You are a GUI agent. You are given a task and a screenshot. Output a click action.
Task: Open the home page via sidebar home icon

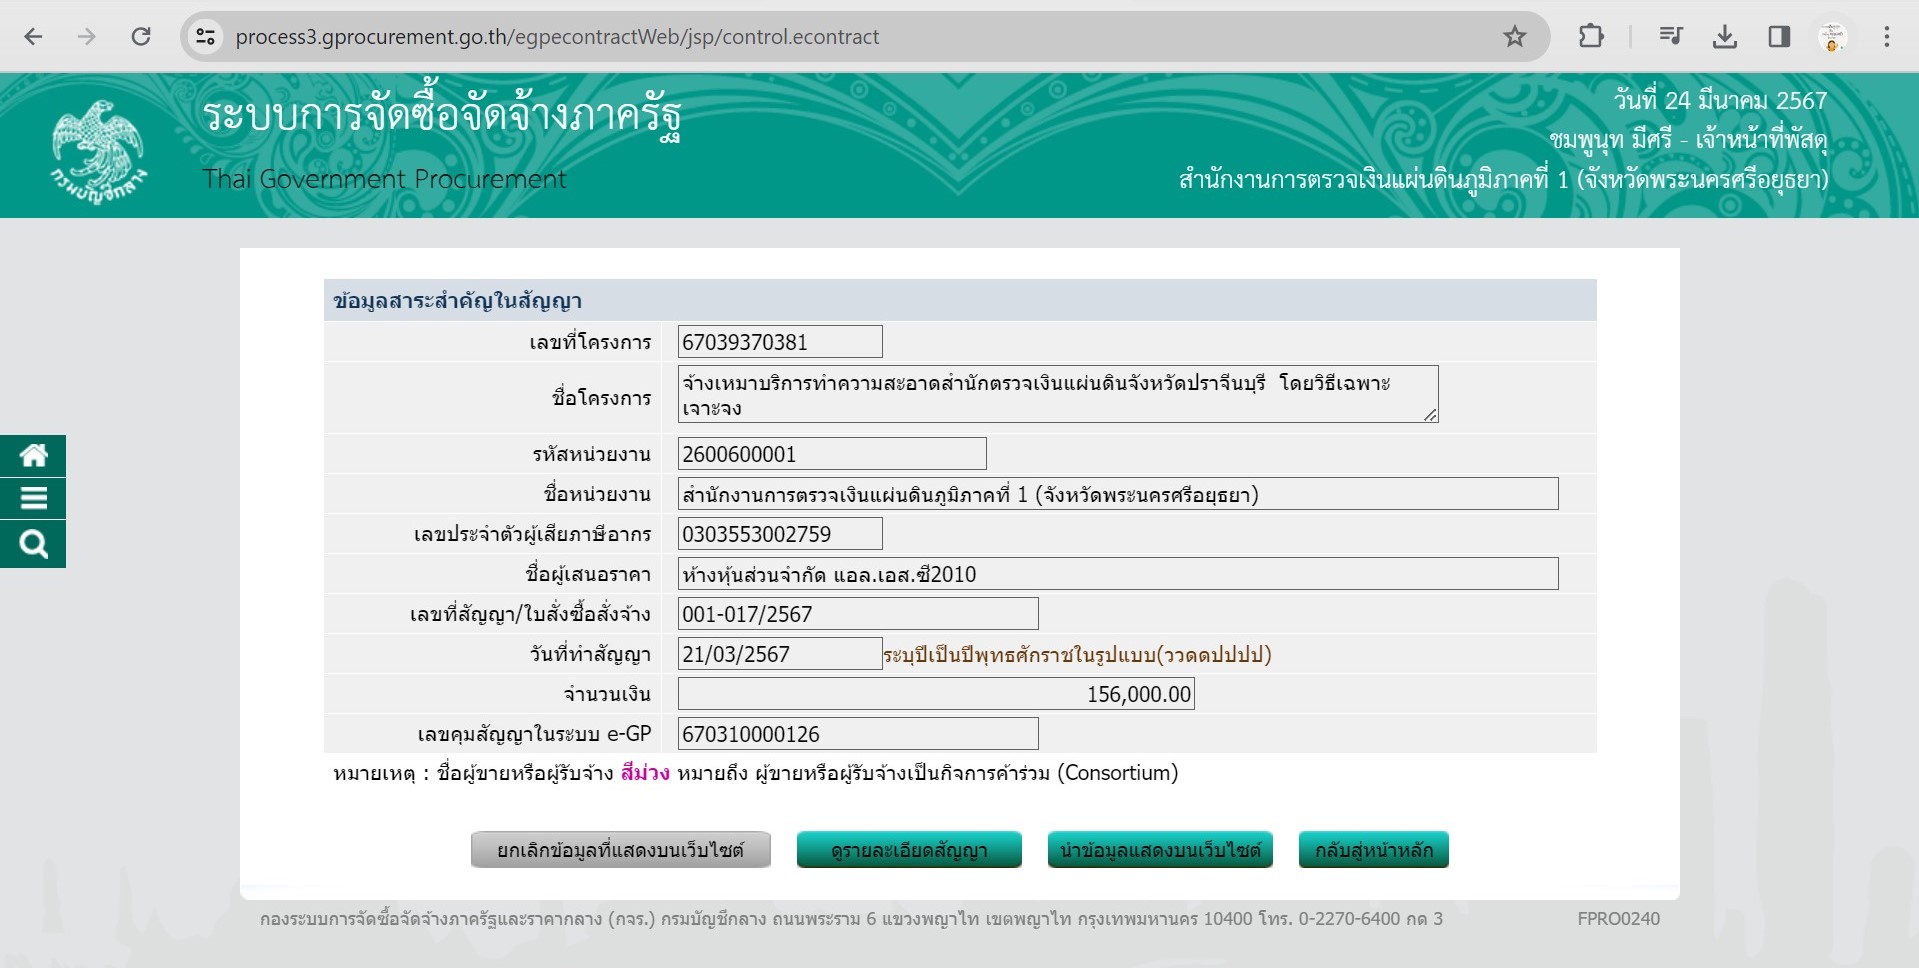33,455
